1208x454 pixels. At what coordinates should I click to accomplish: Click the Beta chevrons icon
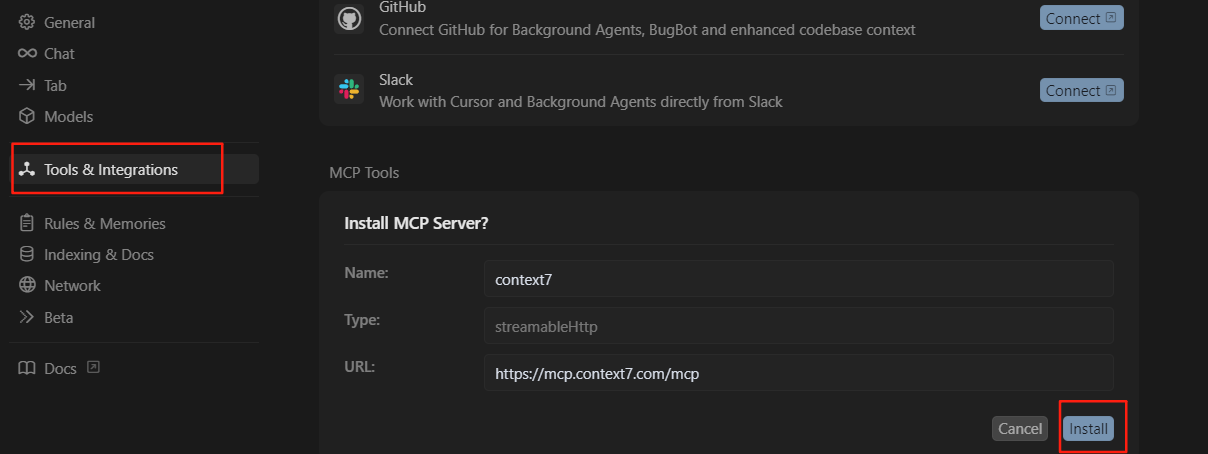click(27, 317)
